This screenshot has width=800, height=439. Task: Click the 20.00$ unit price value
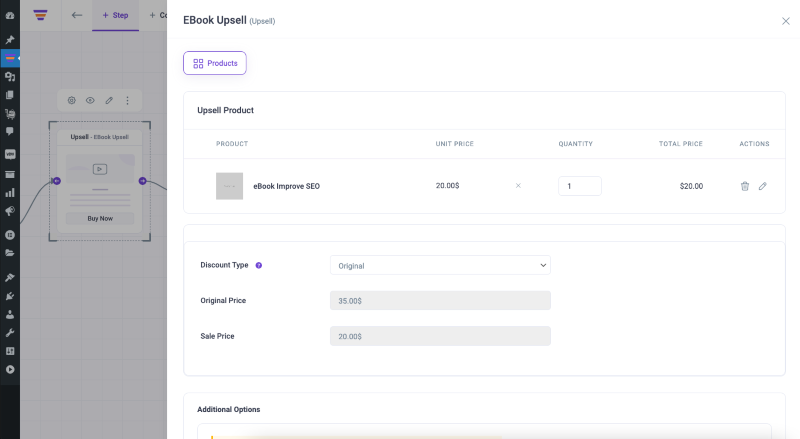[x=447, y=186]
